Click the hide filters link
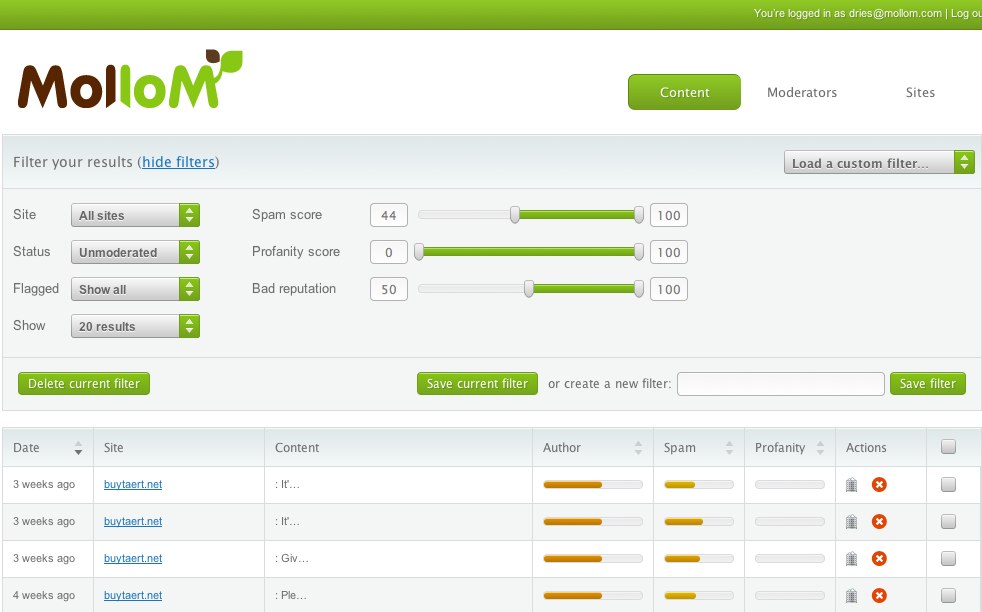This screenshot has width=982, height=612. coord(179,162)
